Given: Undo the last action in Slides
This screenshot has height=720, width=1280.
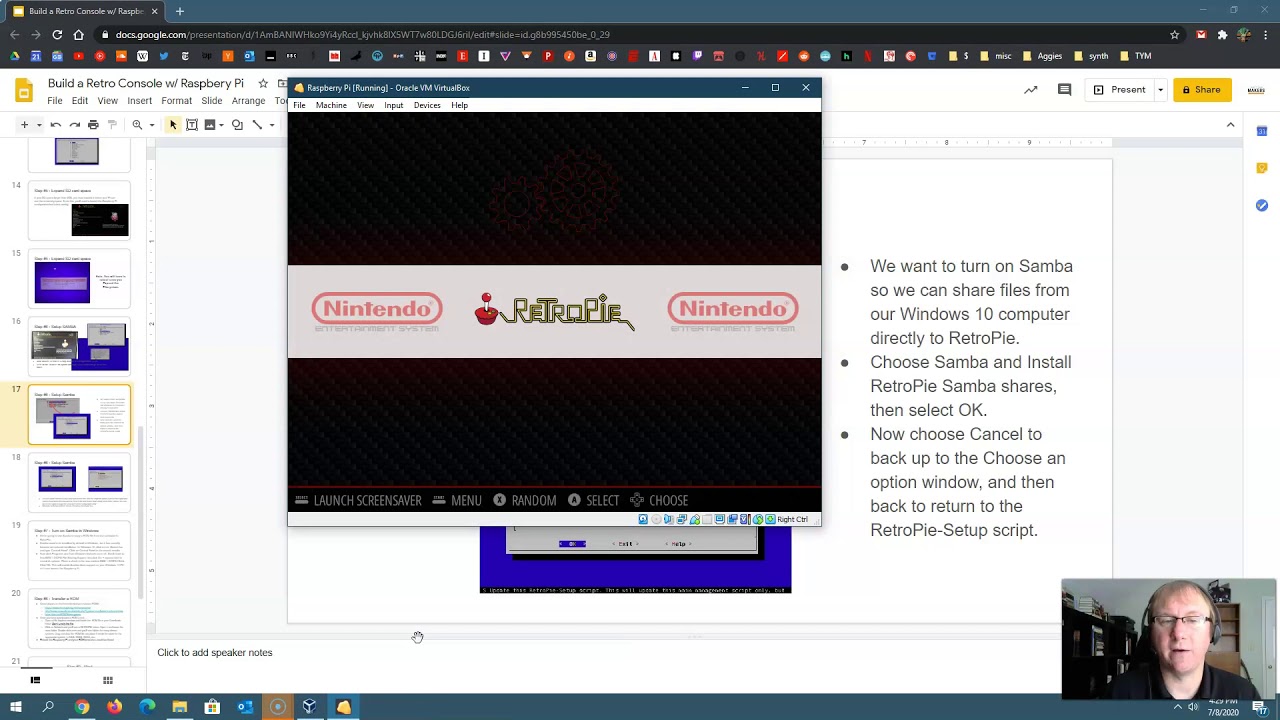Looking at the screenshot, I should 56,125.
